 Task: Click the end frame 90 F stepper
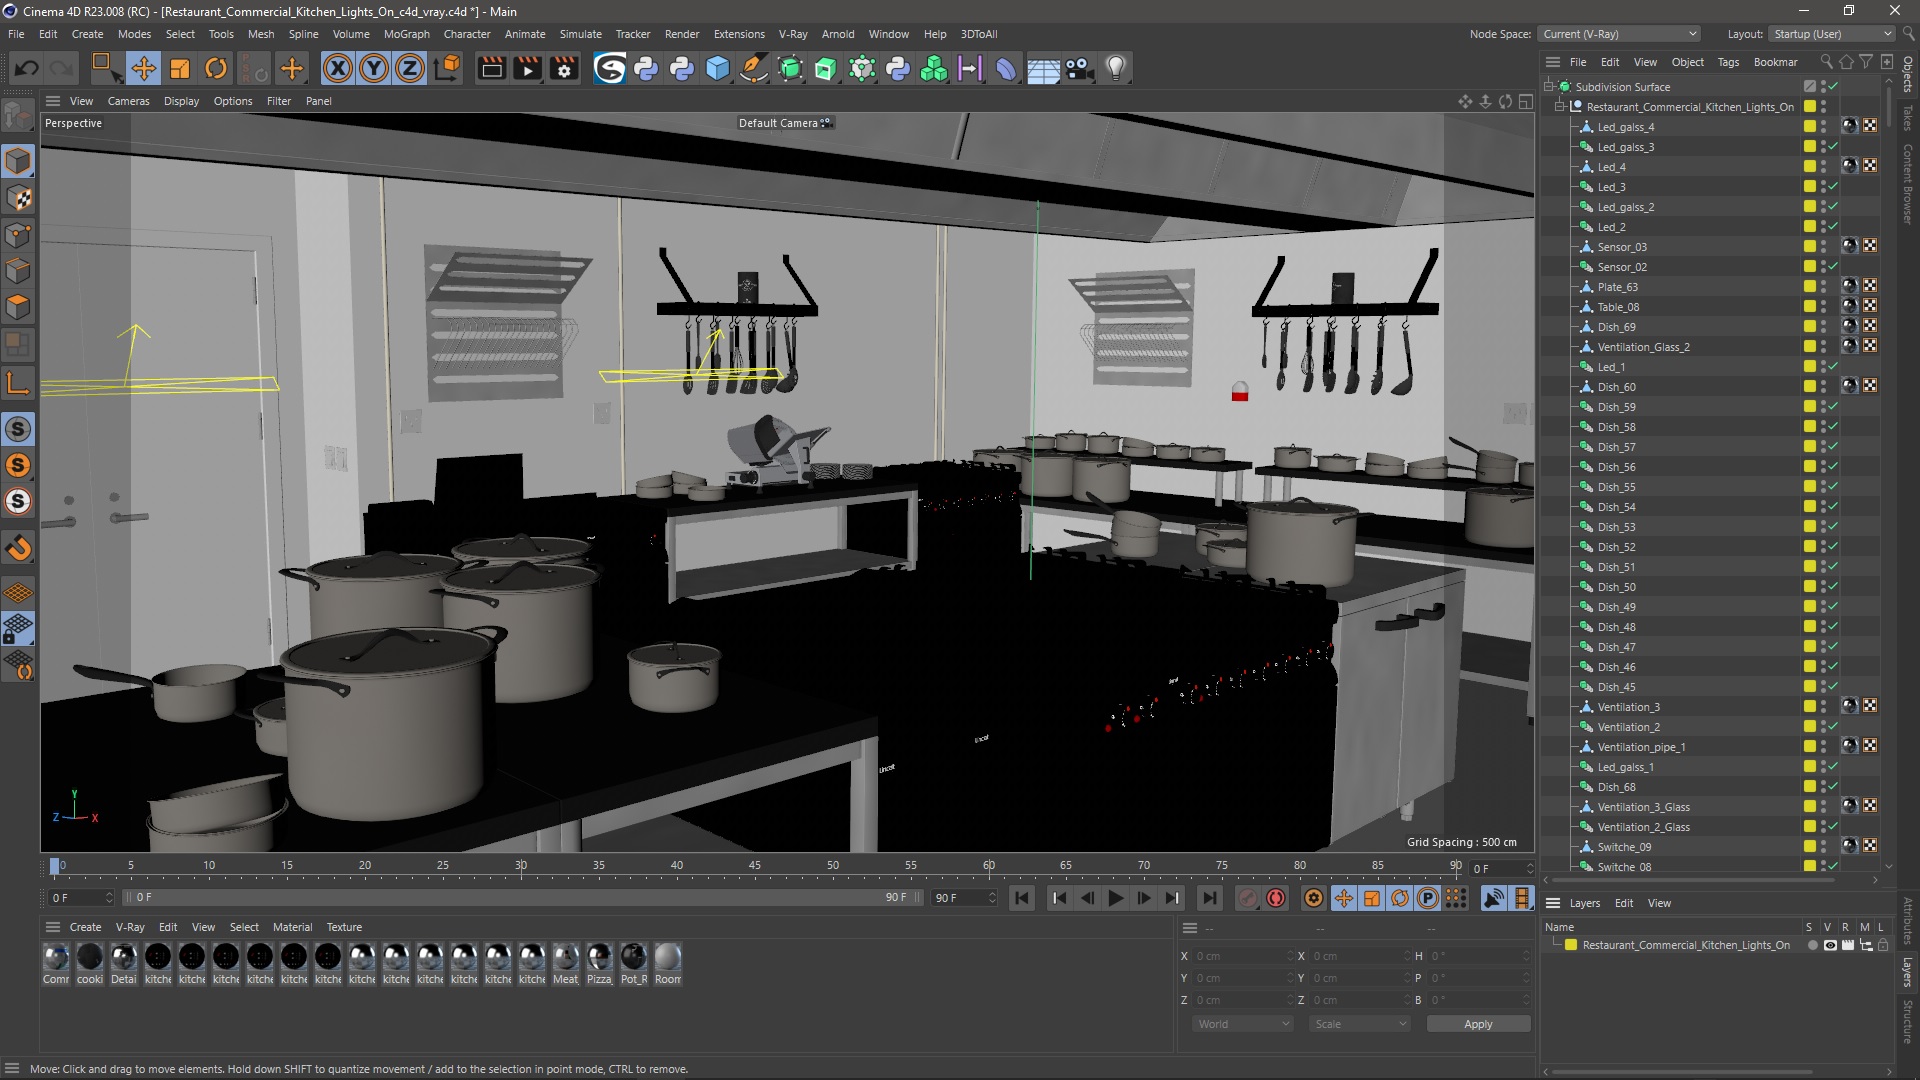click(992, 898)
